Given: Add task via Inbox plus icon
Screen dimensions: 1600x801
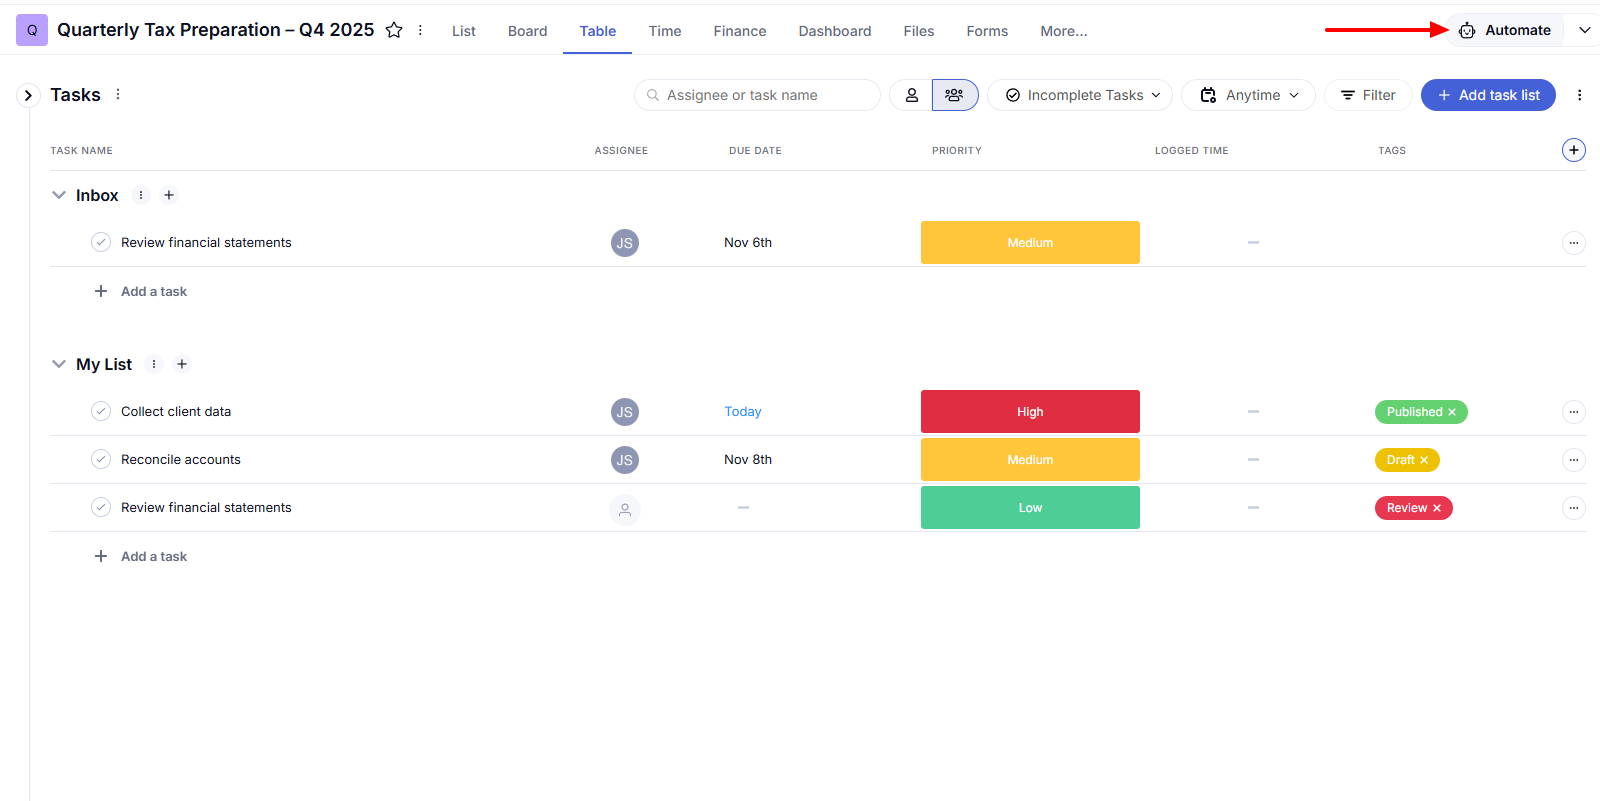Looking at the screenshot, I should click(169, 195).
